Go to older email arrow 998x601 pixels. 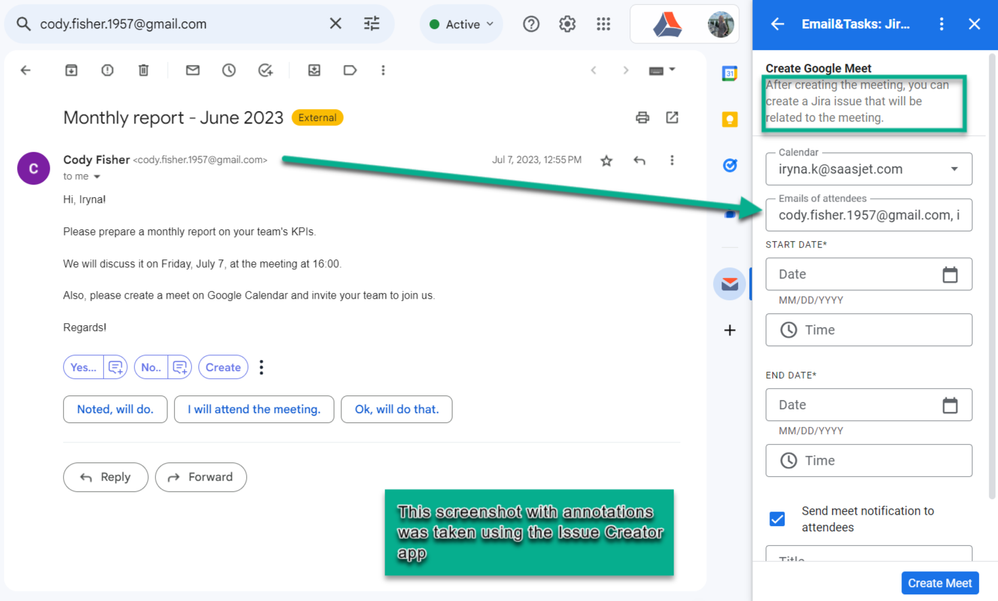coord(626,70)
